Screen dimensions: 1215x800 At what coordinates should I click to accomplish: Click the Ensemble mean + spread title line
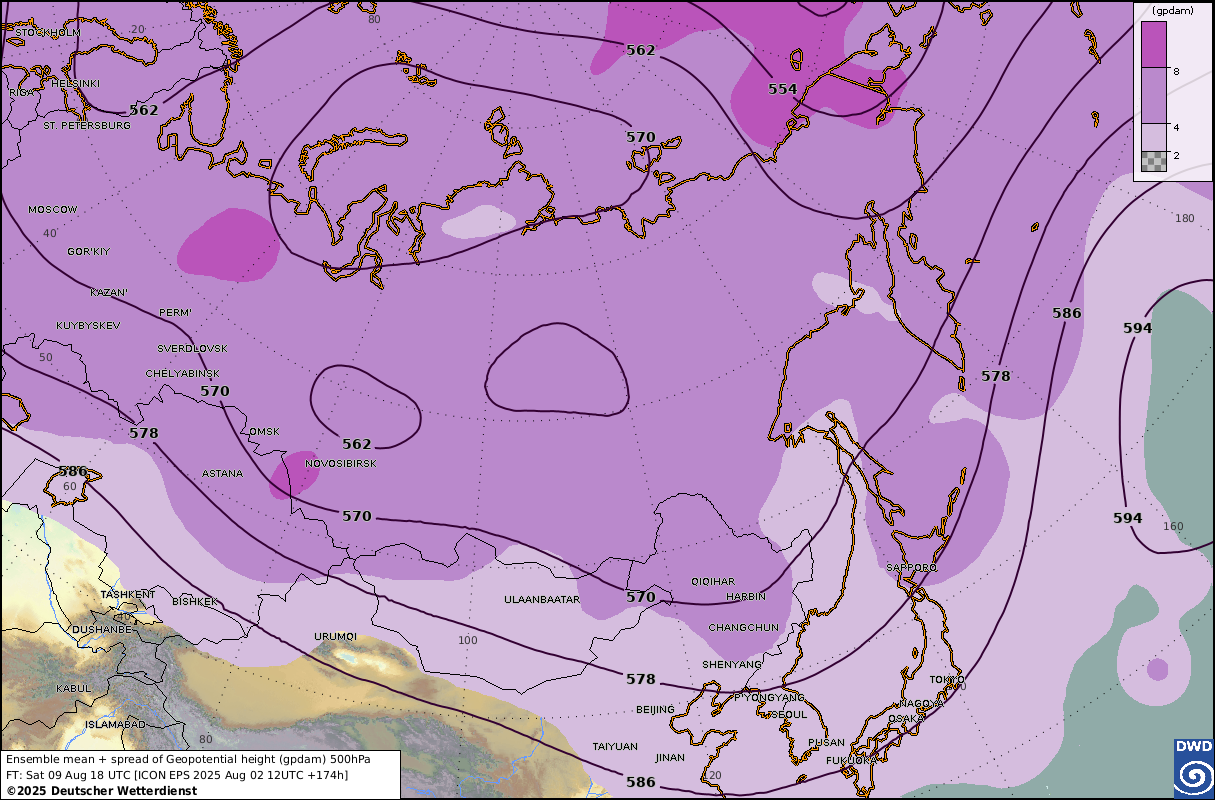coord(188,760)
